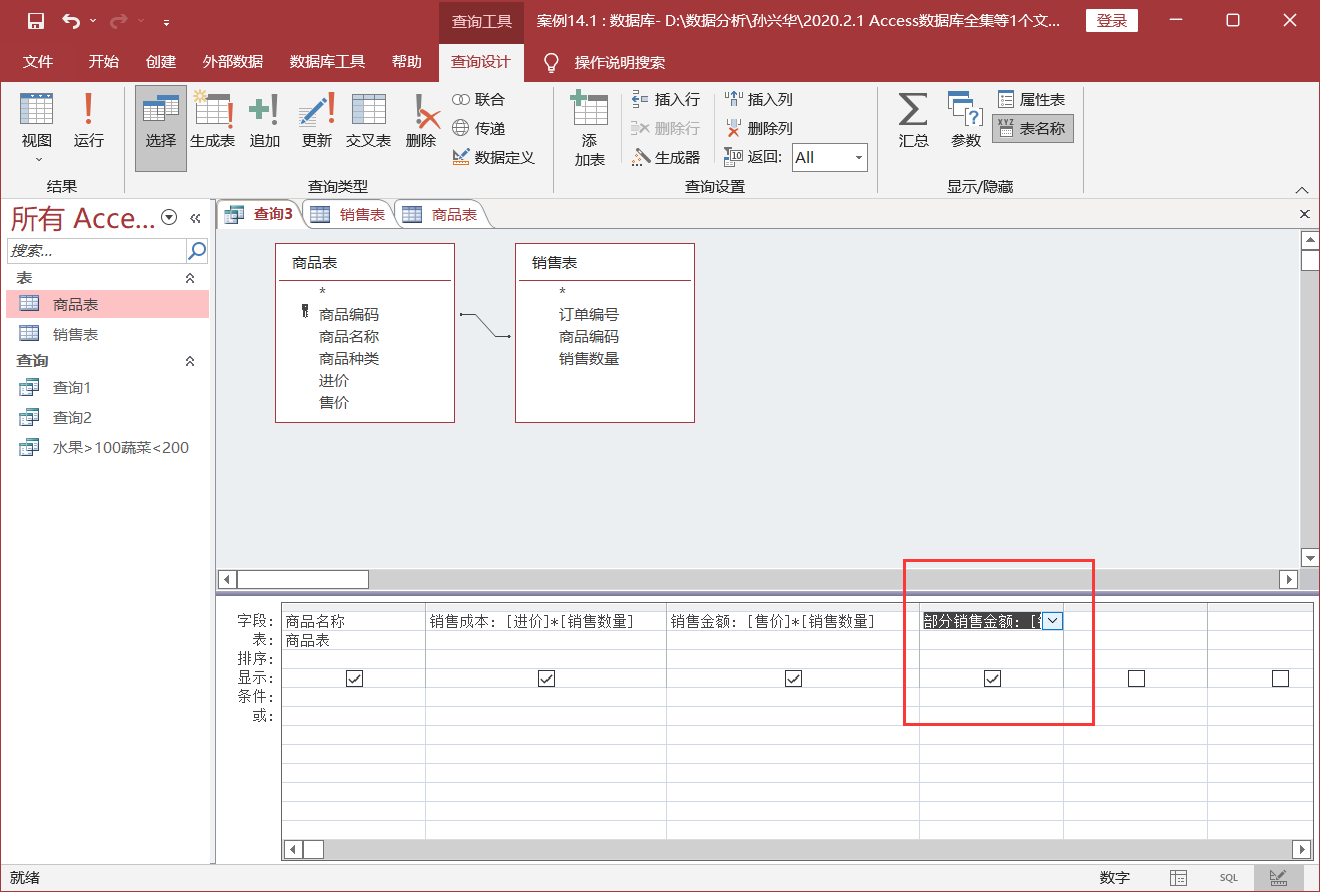1320x892 pixels.
Task: Open the 文件 menu
Action: point(38,62)
